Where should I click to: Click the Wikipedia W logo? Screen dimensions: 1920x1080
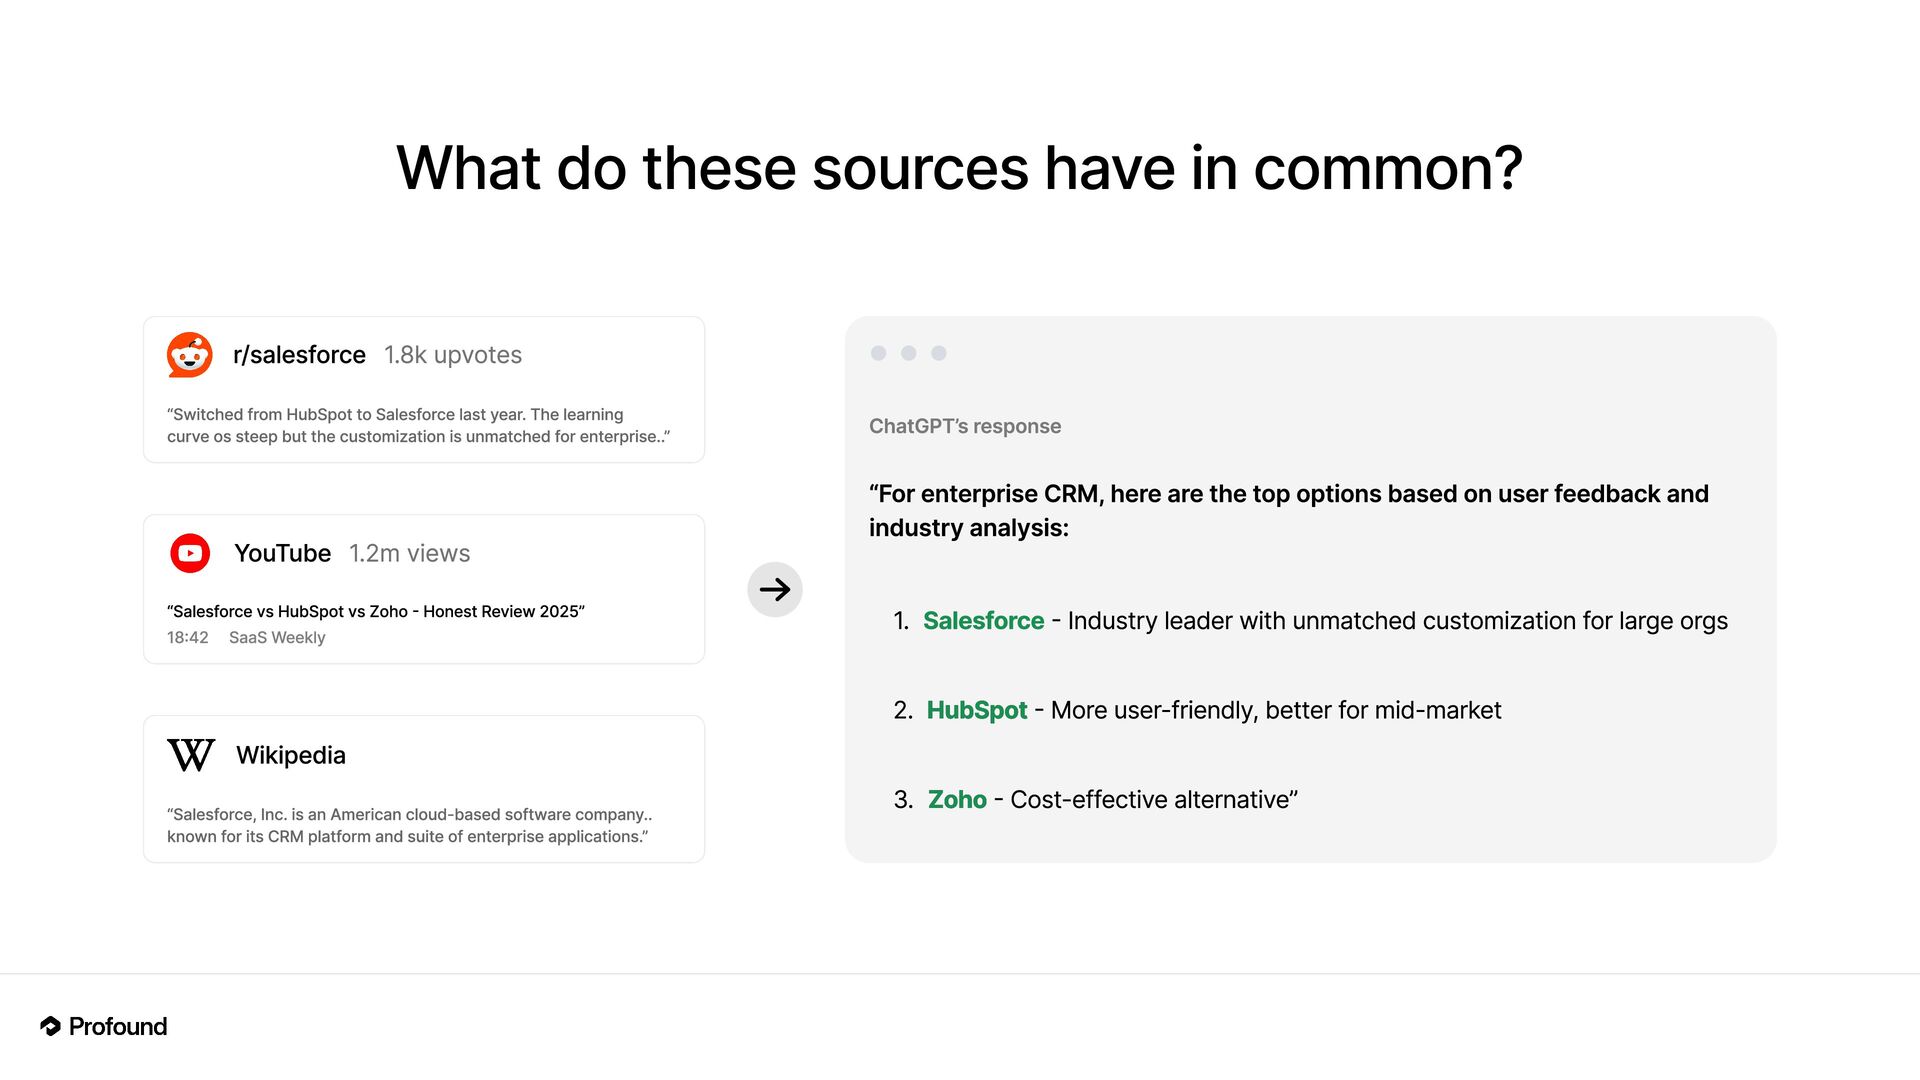tap(191, 755)
